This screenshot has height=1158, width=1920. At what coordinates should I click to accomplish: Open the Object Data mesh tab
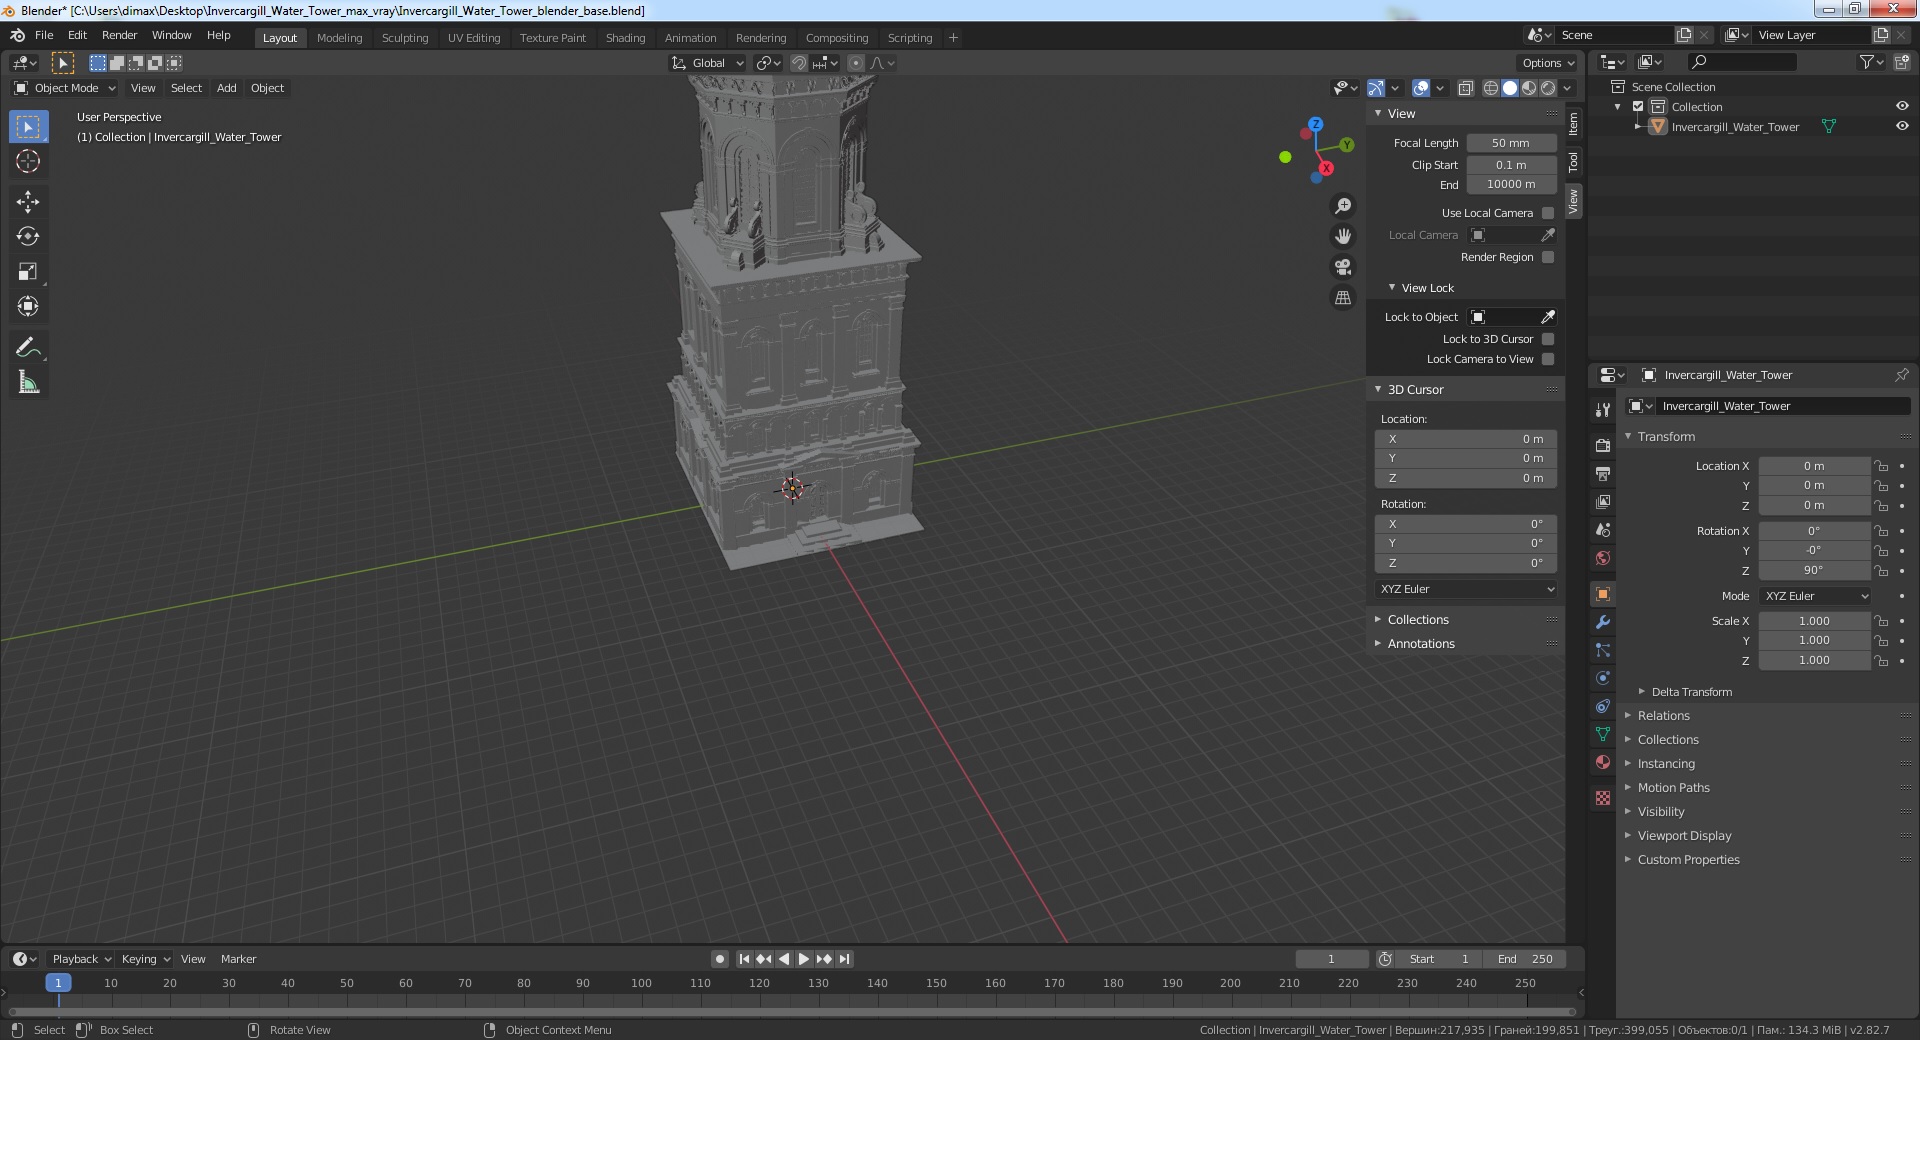coord(1603,734)
